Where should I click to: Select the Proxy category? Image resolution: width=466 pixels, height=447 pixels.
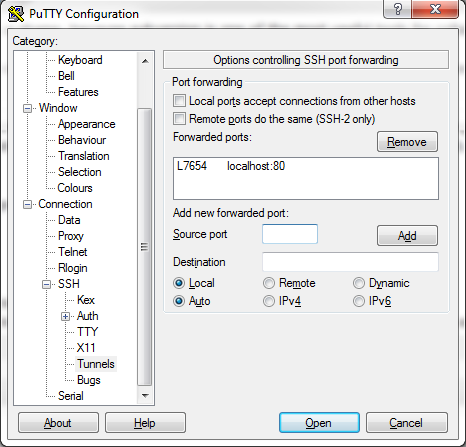click(71, 236)
